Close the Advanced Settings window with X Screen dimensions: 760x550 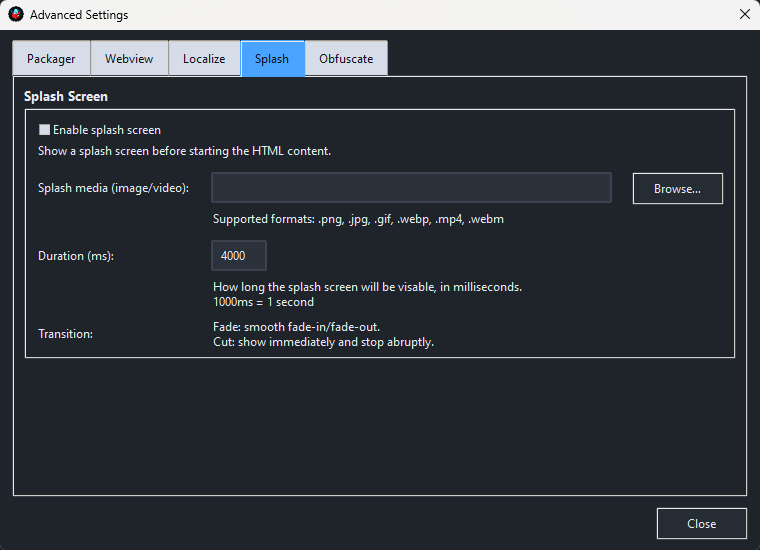744,15
